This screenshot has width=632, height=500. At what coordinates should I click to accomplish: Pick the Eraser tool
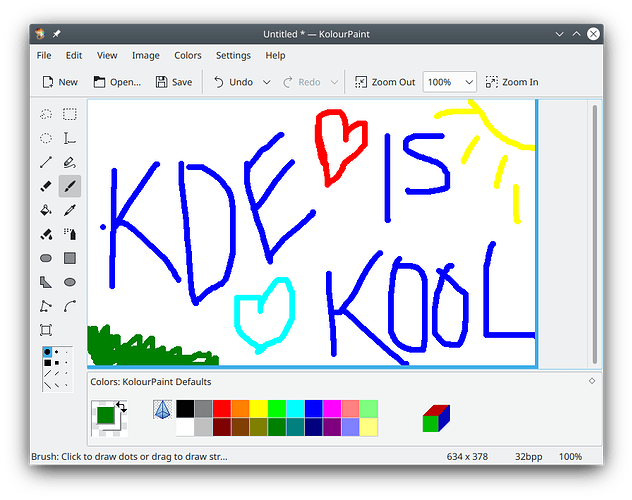tap(46, 186)
